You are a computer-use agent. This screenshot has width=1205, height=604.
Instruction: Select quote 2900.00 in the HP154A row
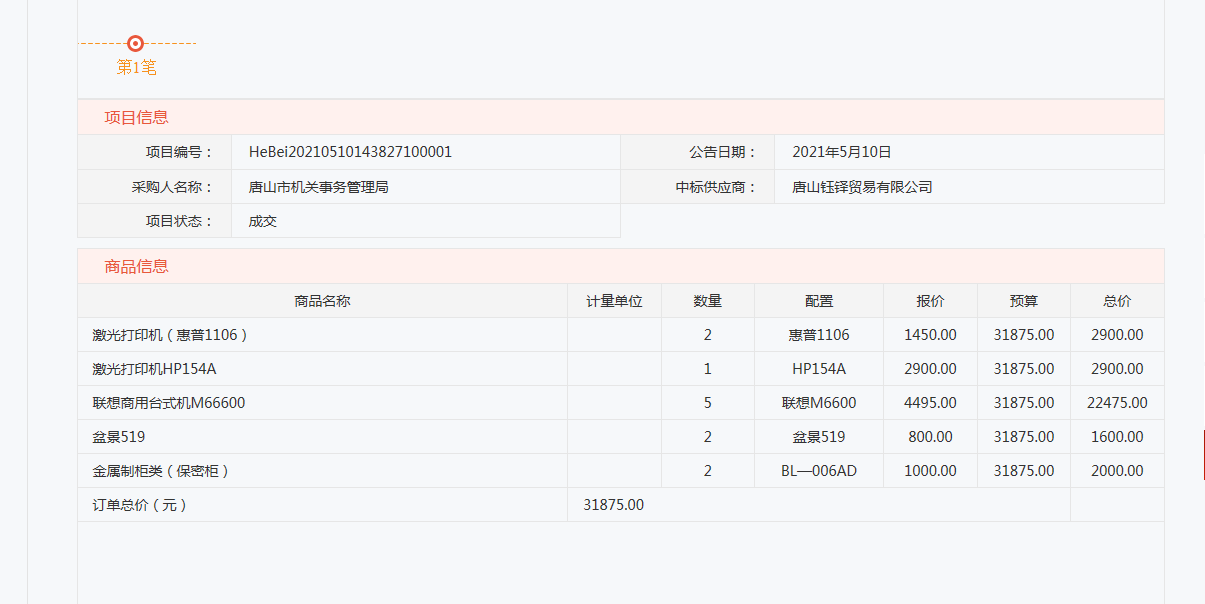point(930,369)
